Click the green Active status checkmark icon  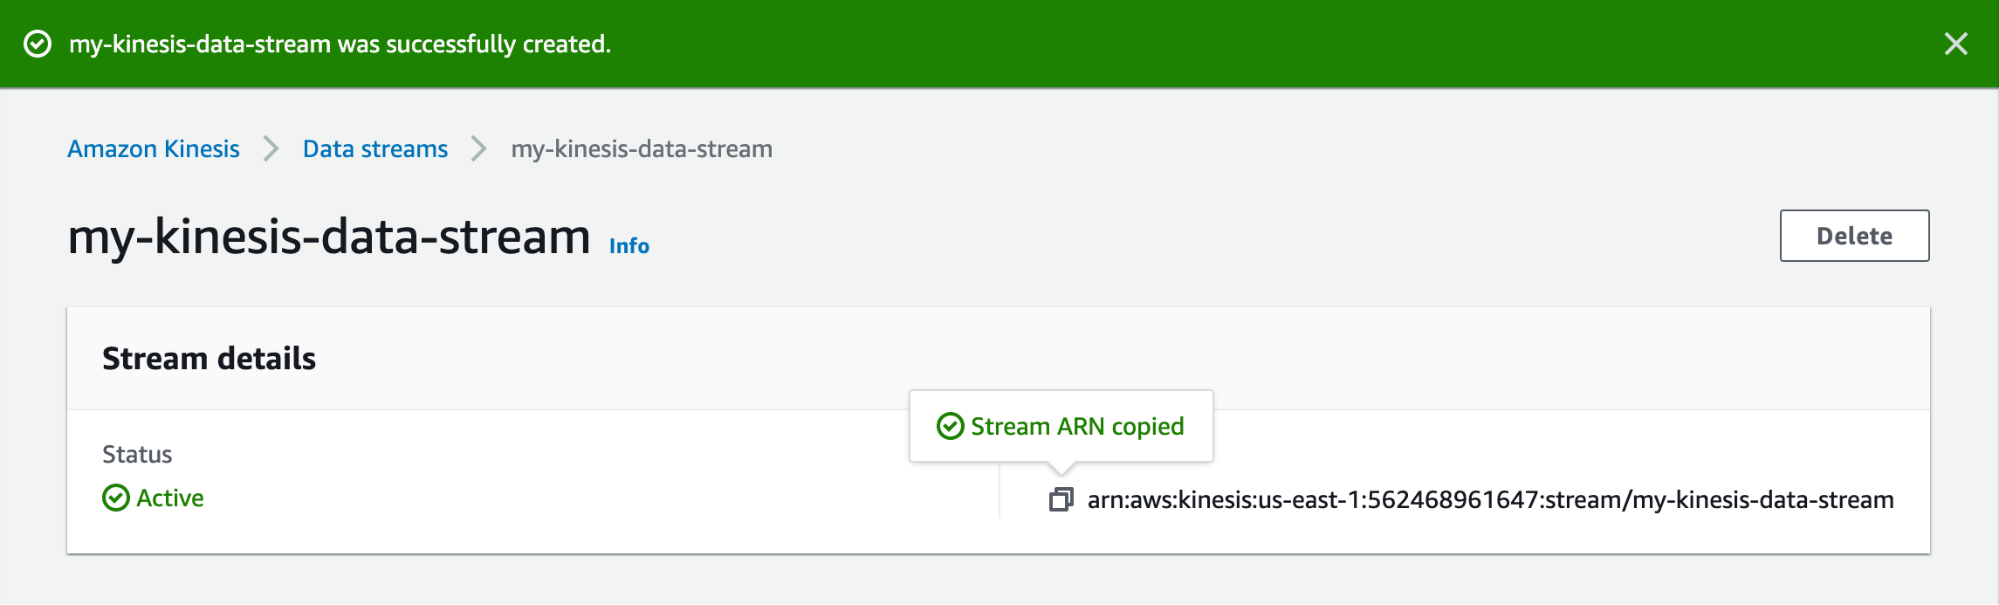tap(116, 498)
